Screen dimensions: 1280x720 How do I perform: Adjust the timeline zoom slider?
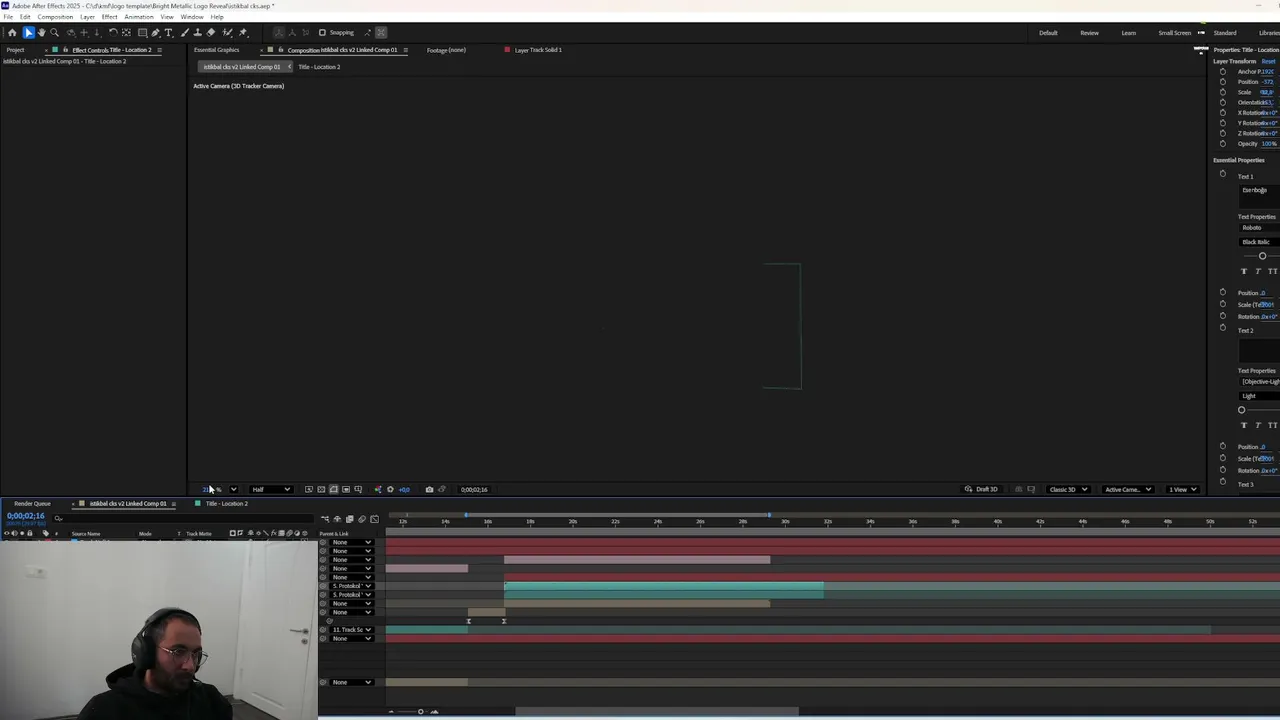click(420, 711)
